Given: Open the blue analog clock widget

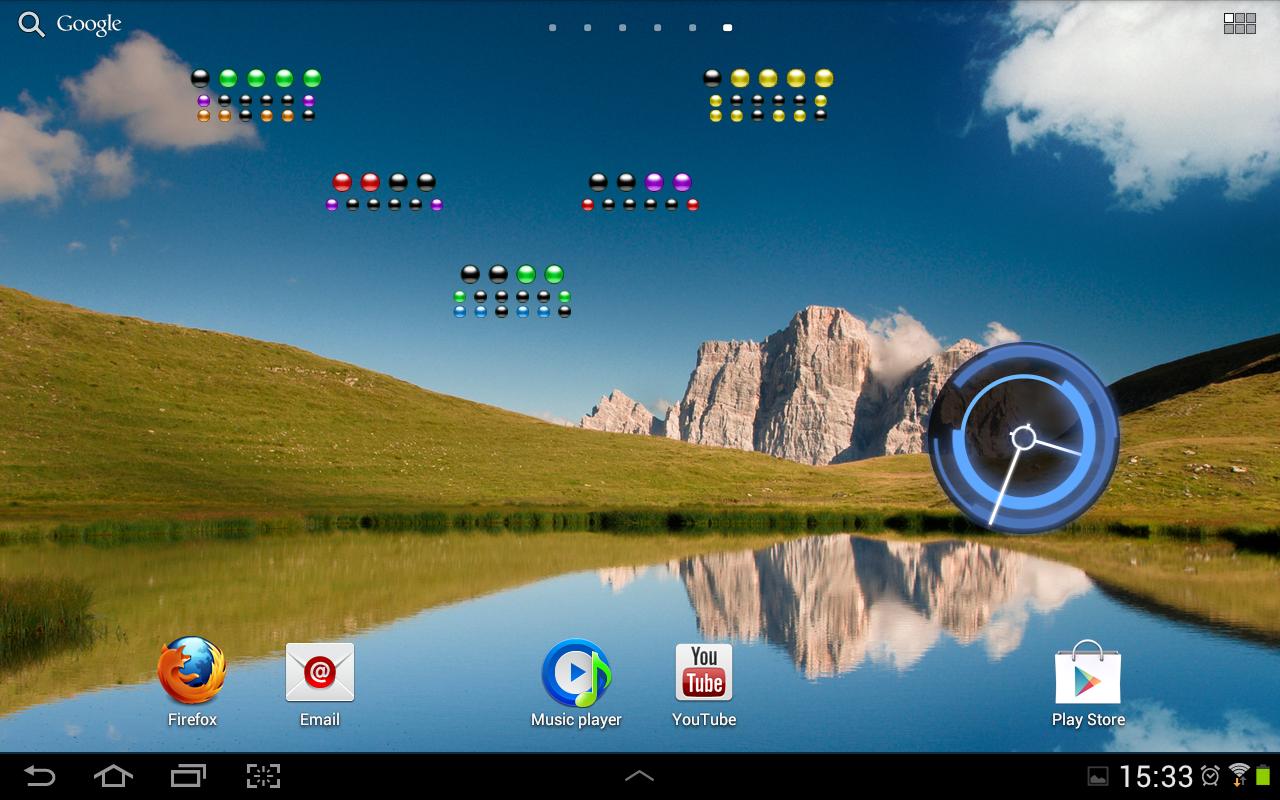Looking at the screenshot, I should click(x=1023, y=439).
